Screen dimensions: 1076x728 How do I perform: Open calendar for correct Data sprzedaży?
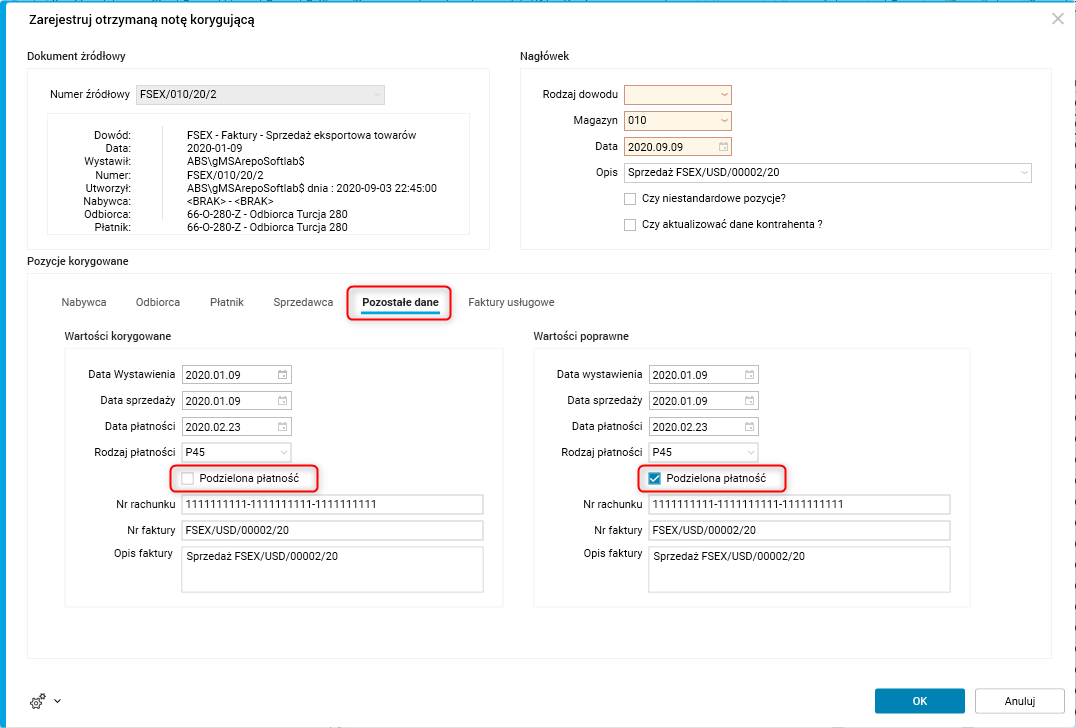click(750, 401)
